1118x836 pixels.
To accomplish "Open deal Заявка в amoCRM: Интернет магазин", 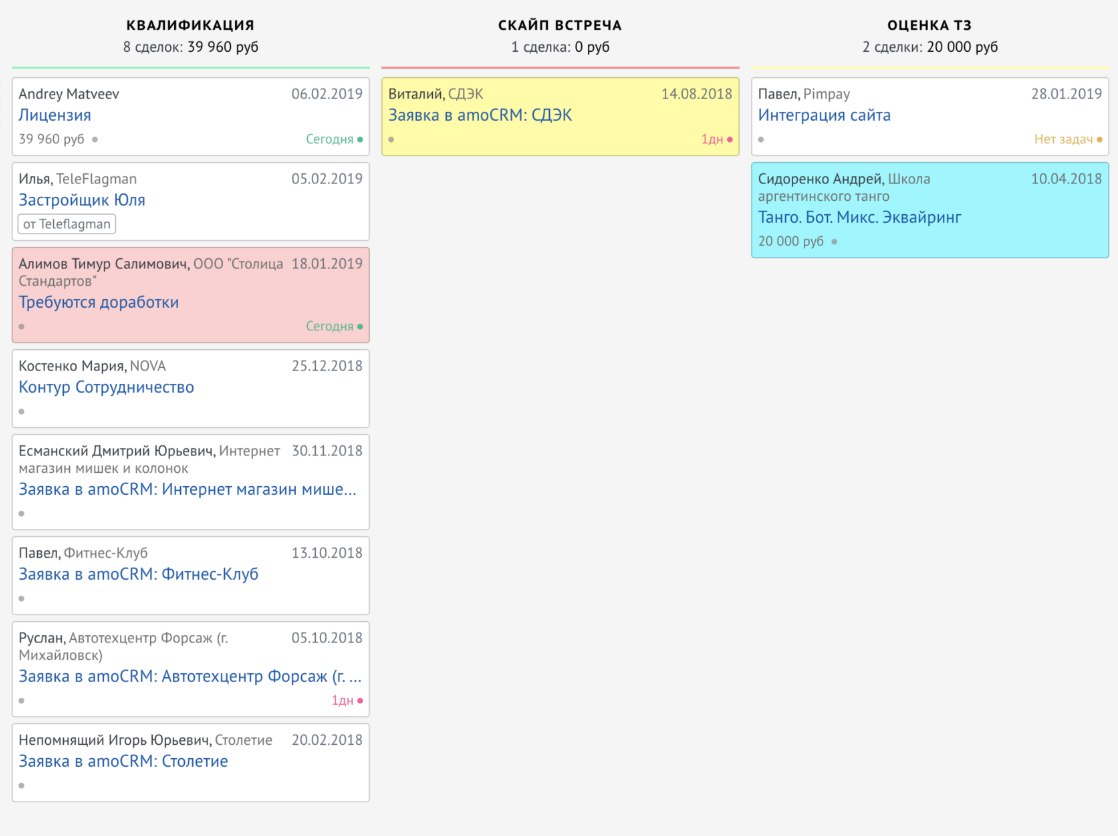I will 188,489.
